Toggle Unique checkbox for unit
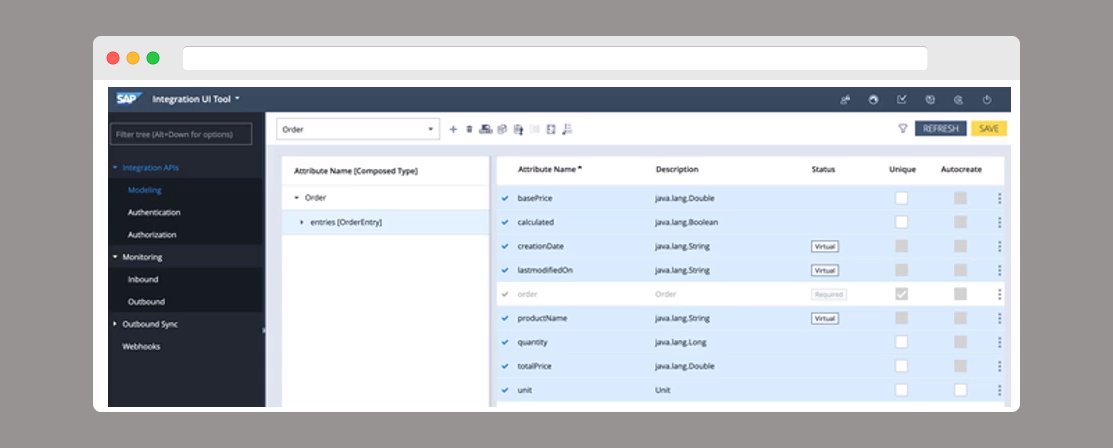The image size is (1113, 448). [x=901, y=390]
